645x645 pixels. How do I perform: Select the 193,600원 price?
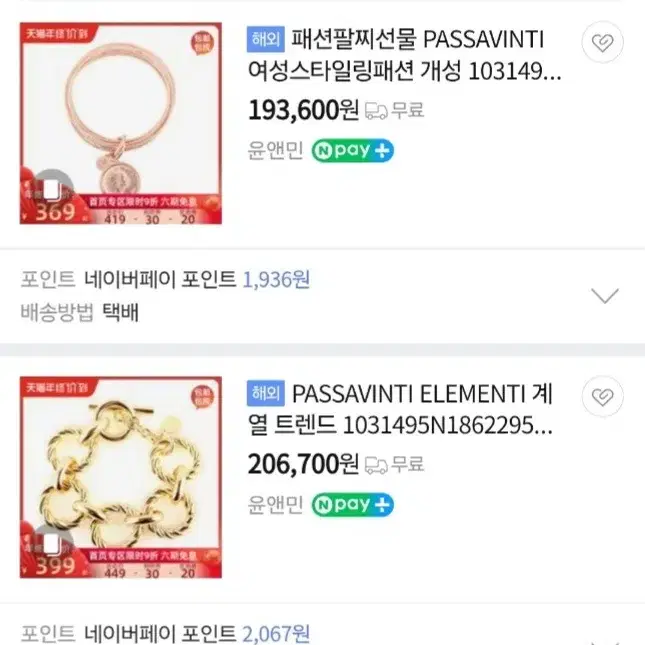coord(304,110)
